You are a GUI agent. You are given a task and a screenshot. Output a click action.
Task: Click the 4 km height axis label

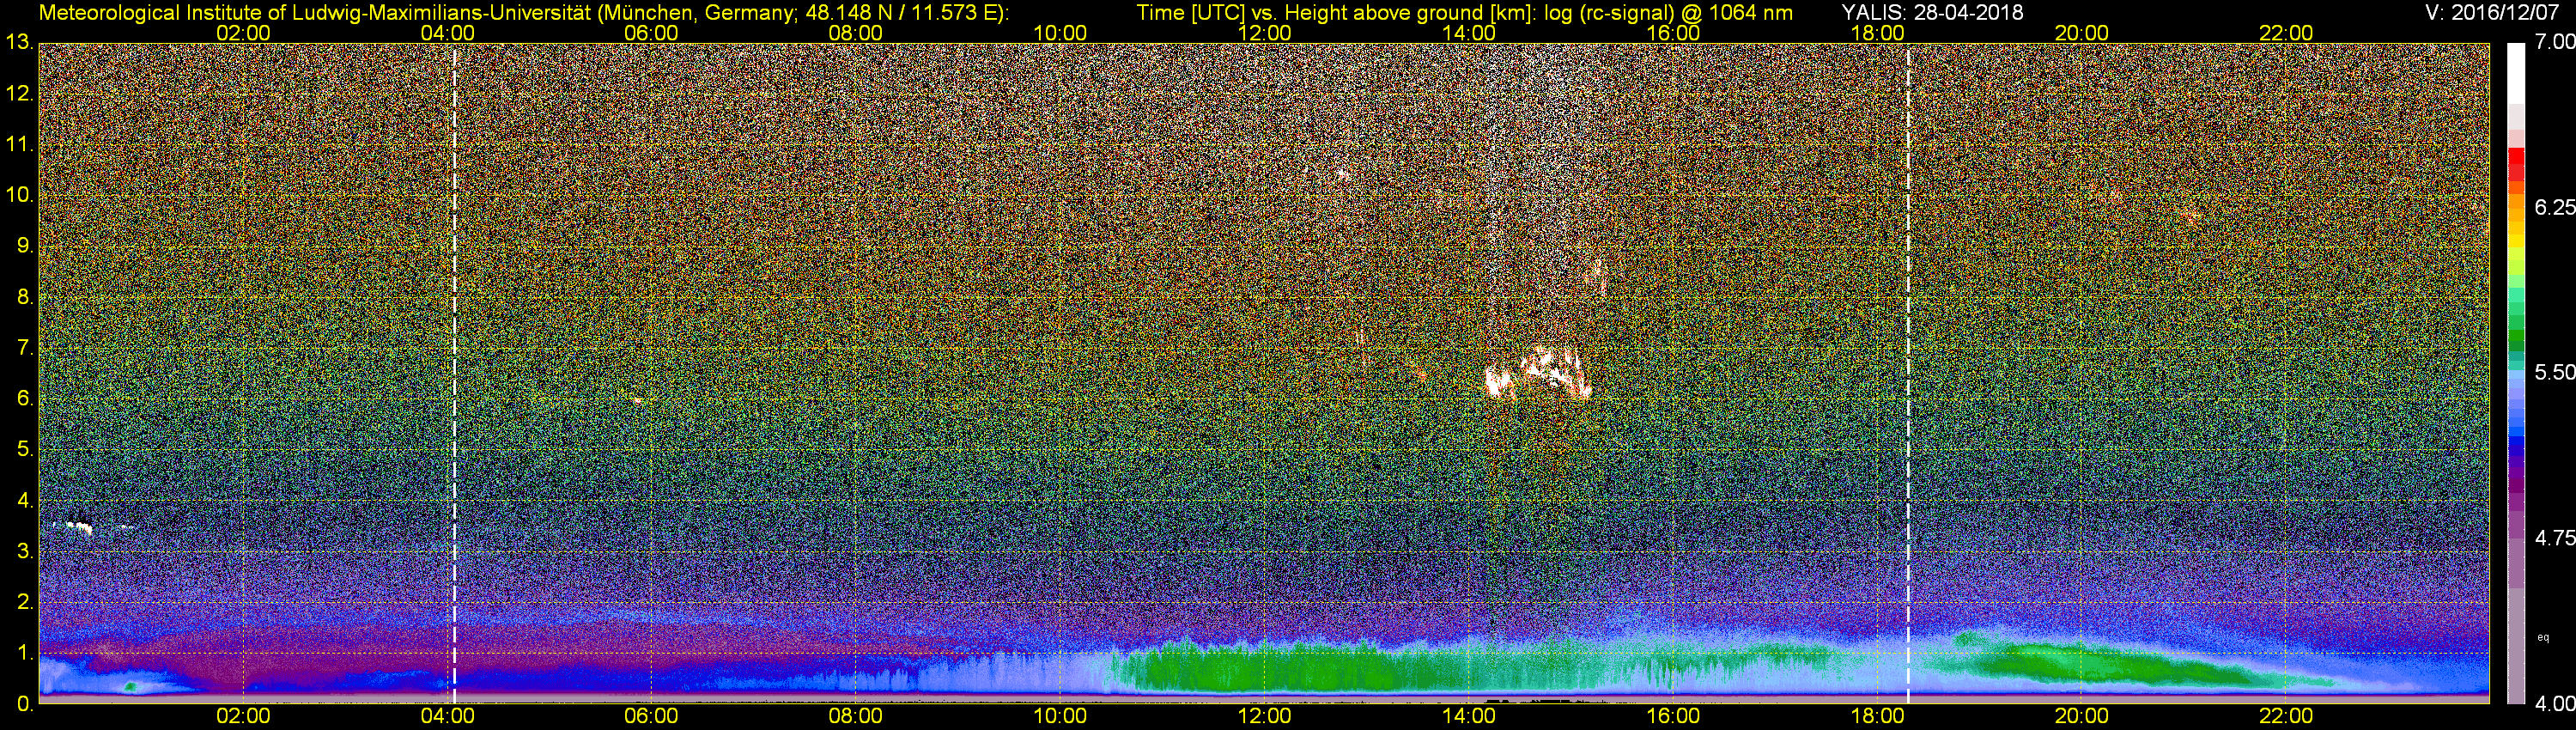point(25,500)
